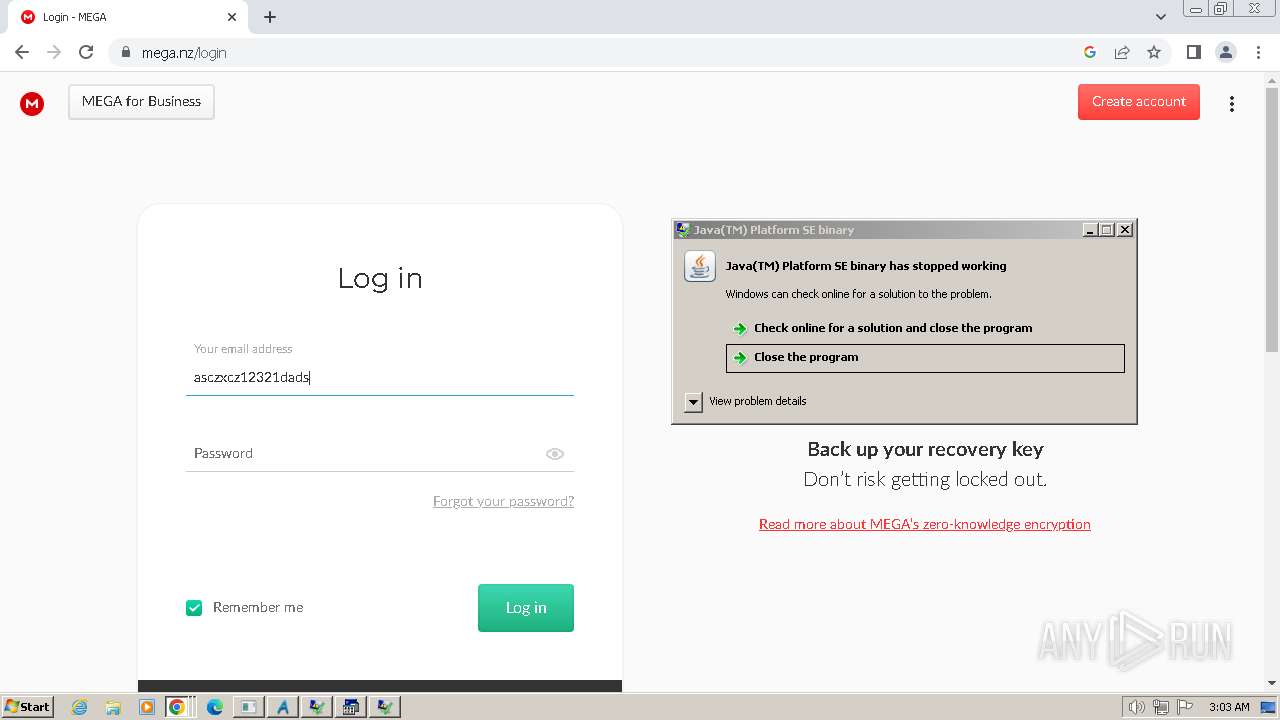Choose Close the program option
Image resolution: width=1280 pixels, height=720 pixels.
[x=925, y=358]
